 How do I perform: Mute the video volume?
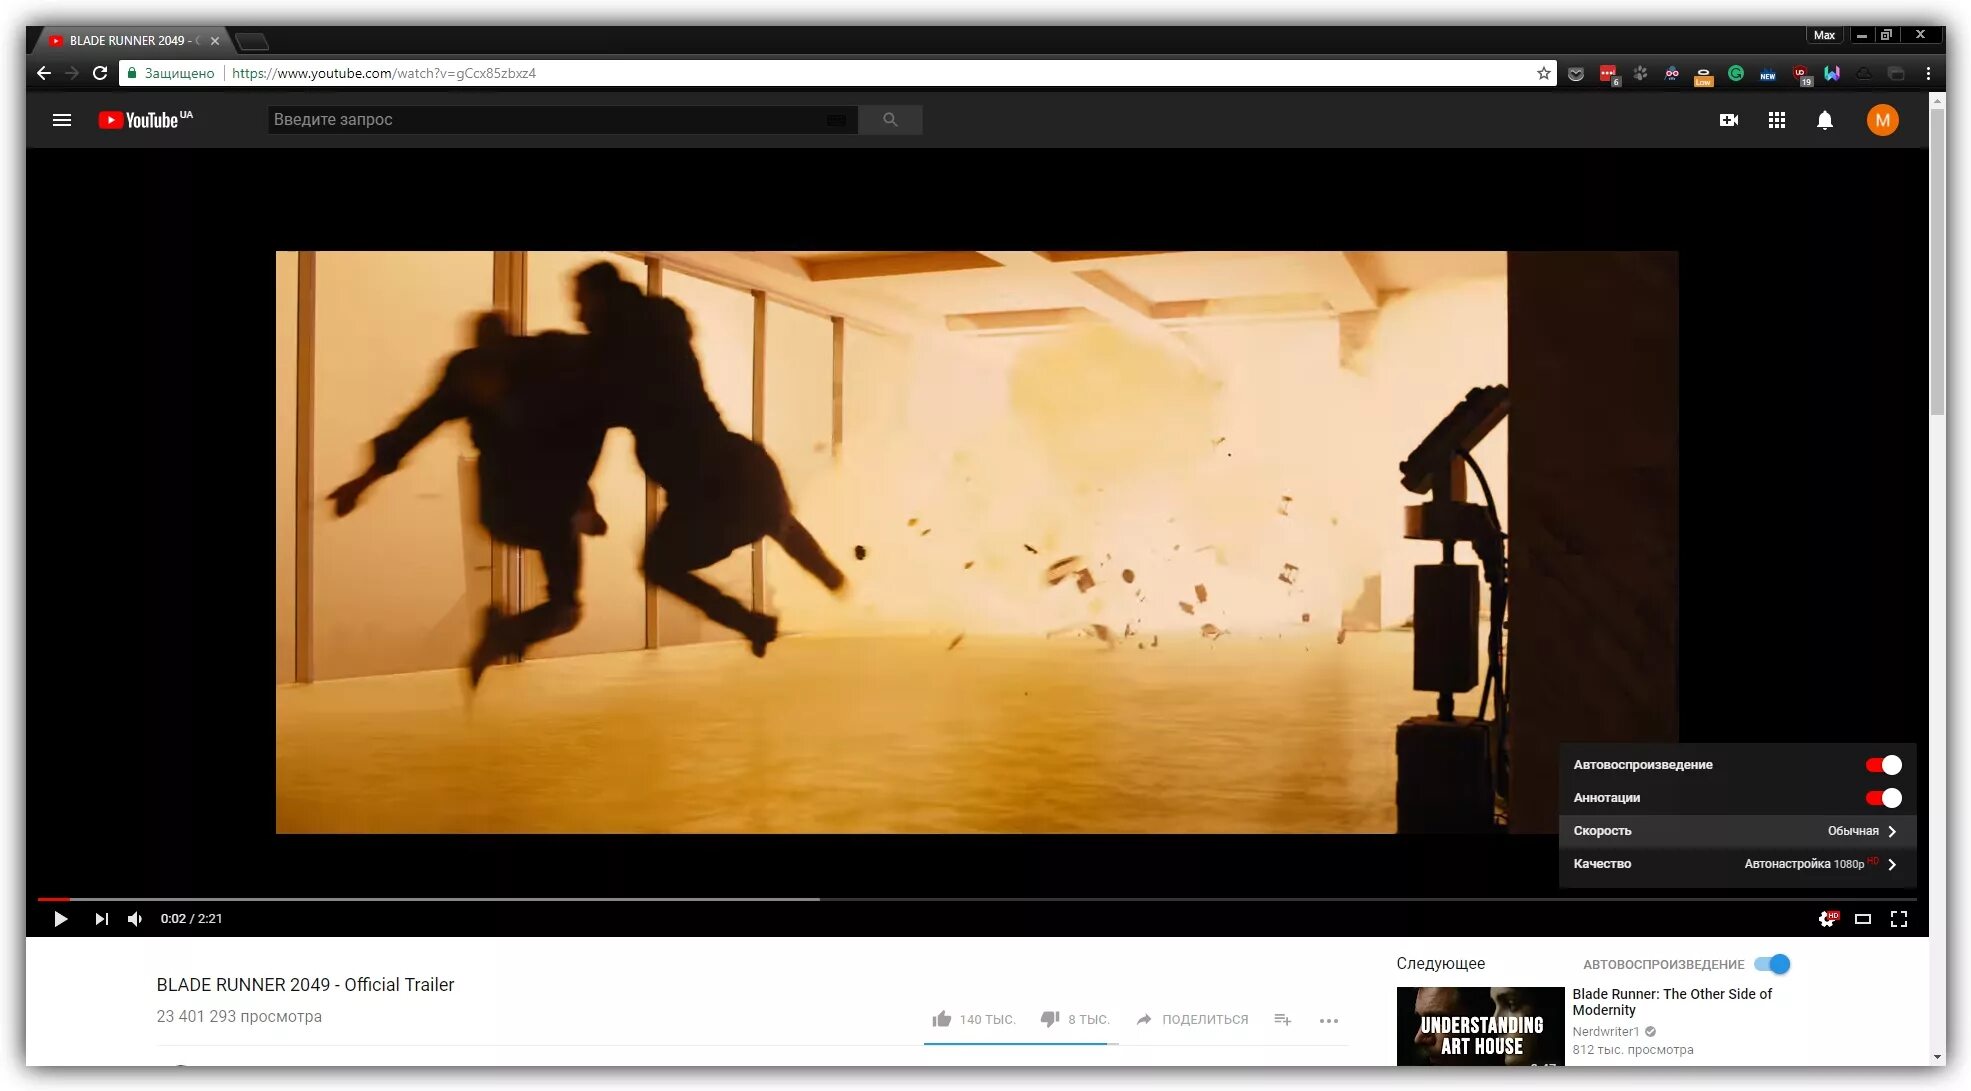(x=135, y=919)
